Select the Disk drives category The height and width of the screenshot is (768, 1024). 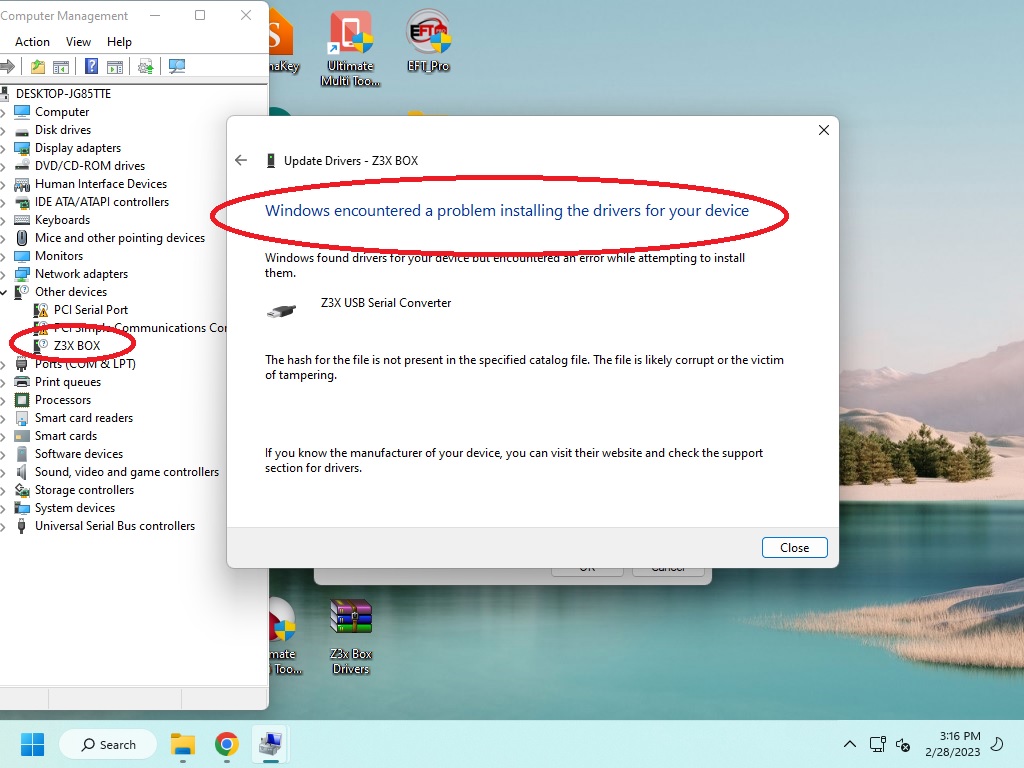(x=63, y=130)
